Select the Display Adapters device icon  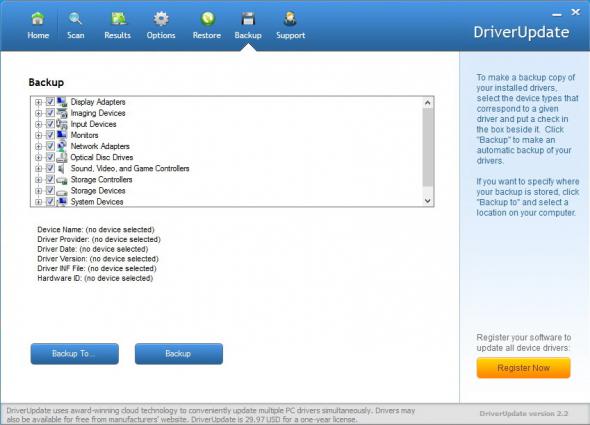point(62,102)
